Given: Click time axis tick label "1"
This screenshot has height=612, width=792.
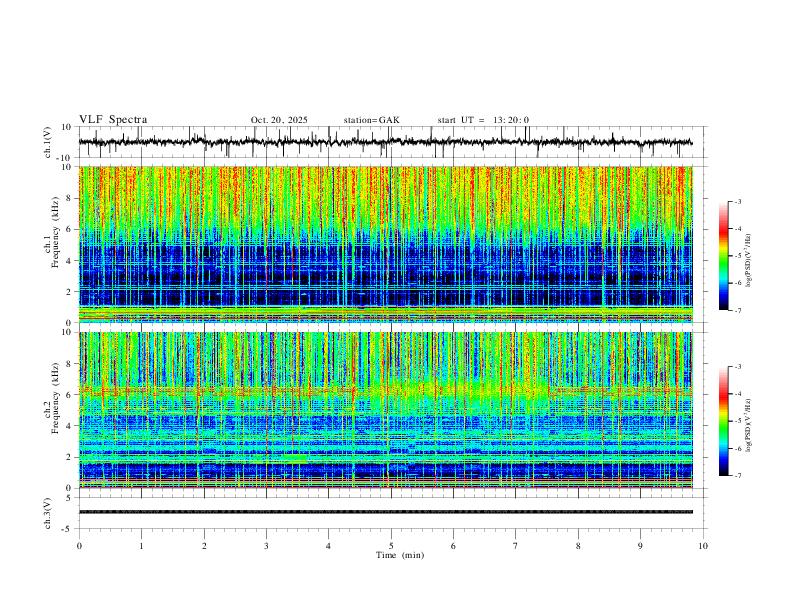Looking at the screenshot, I should [141, 546].
